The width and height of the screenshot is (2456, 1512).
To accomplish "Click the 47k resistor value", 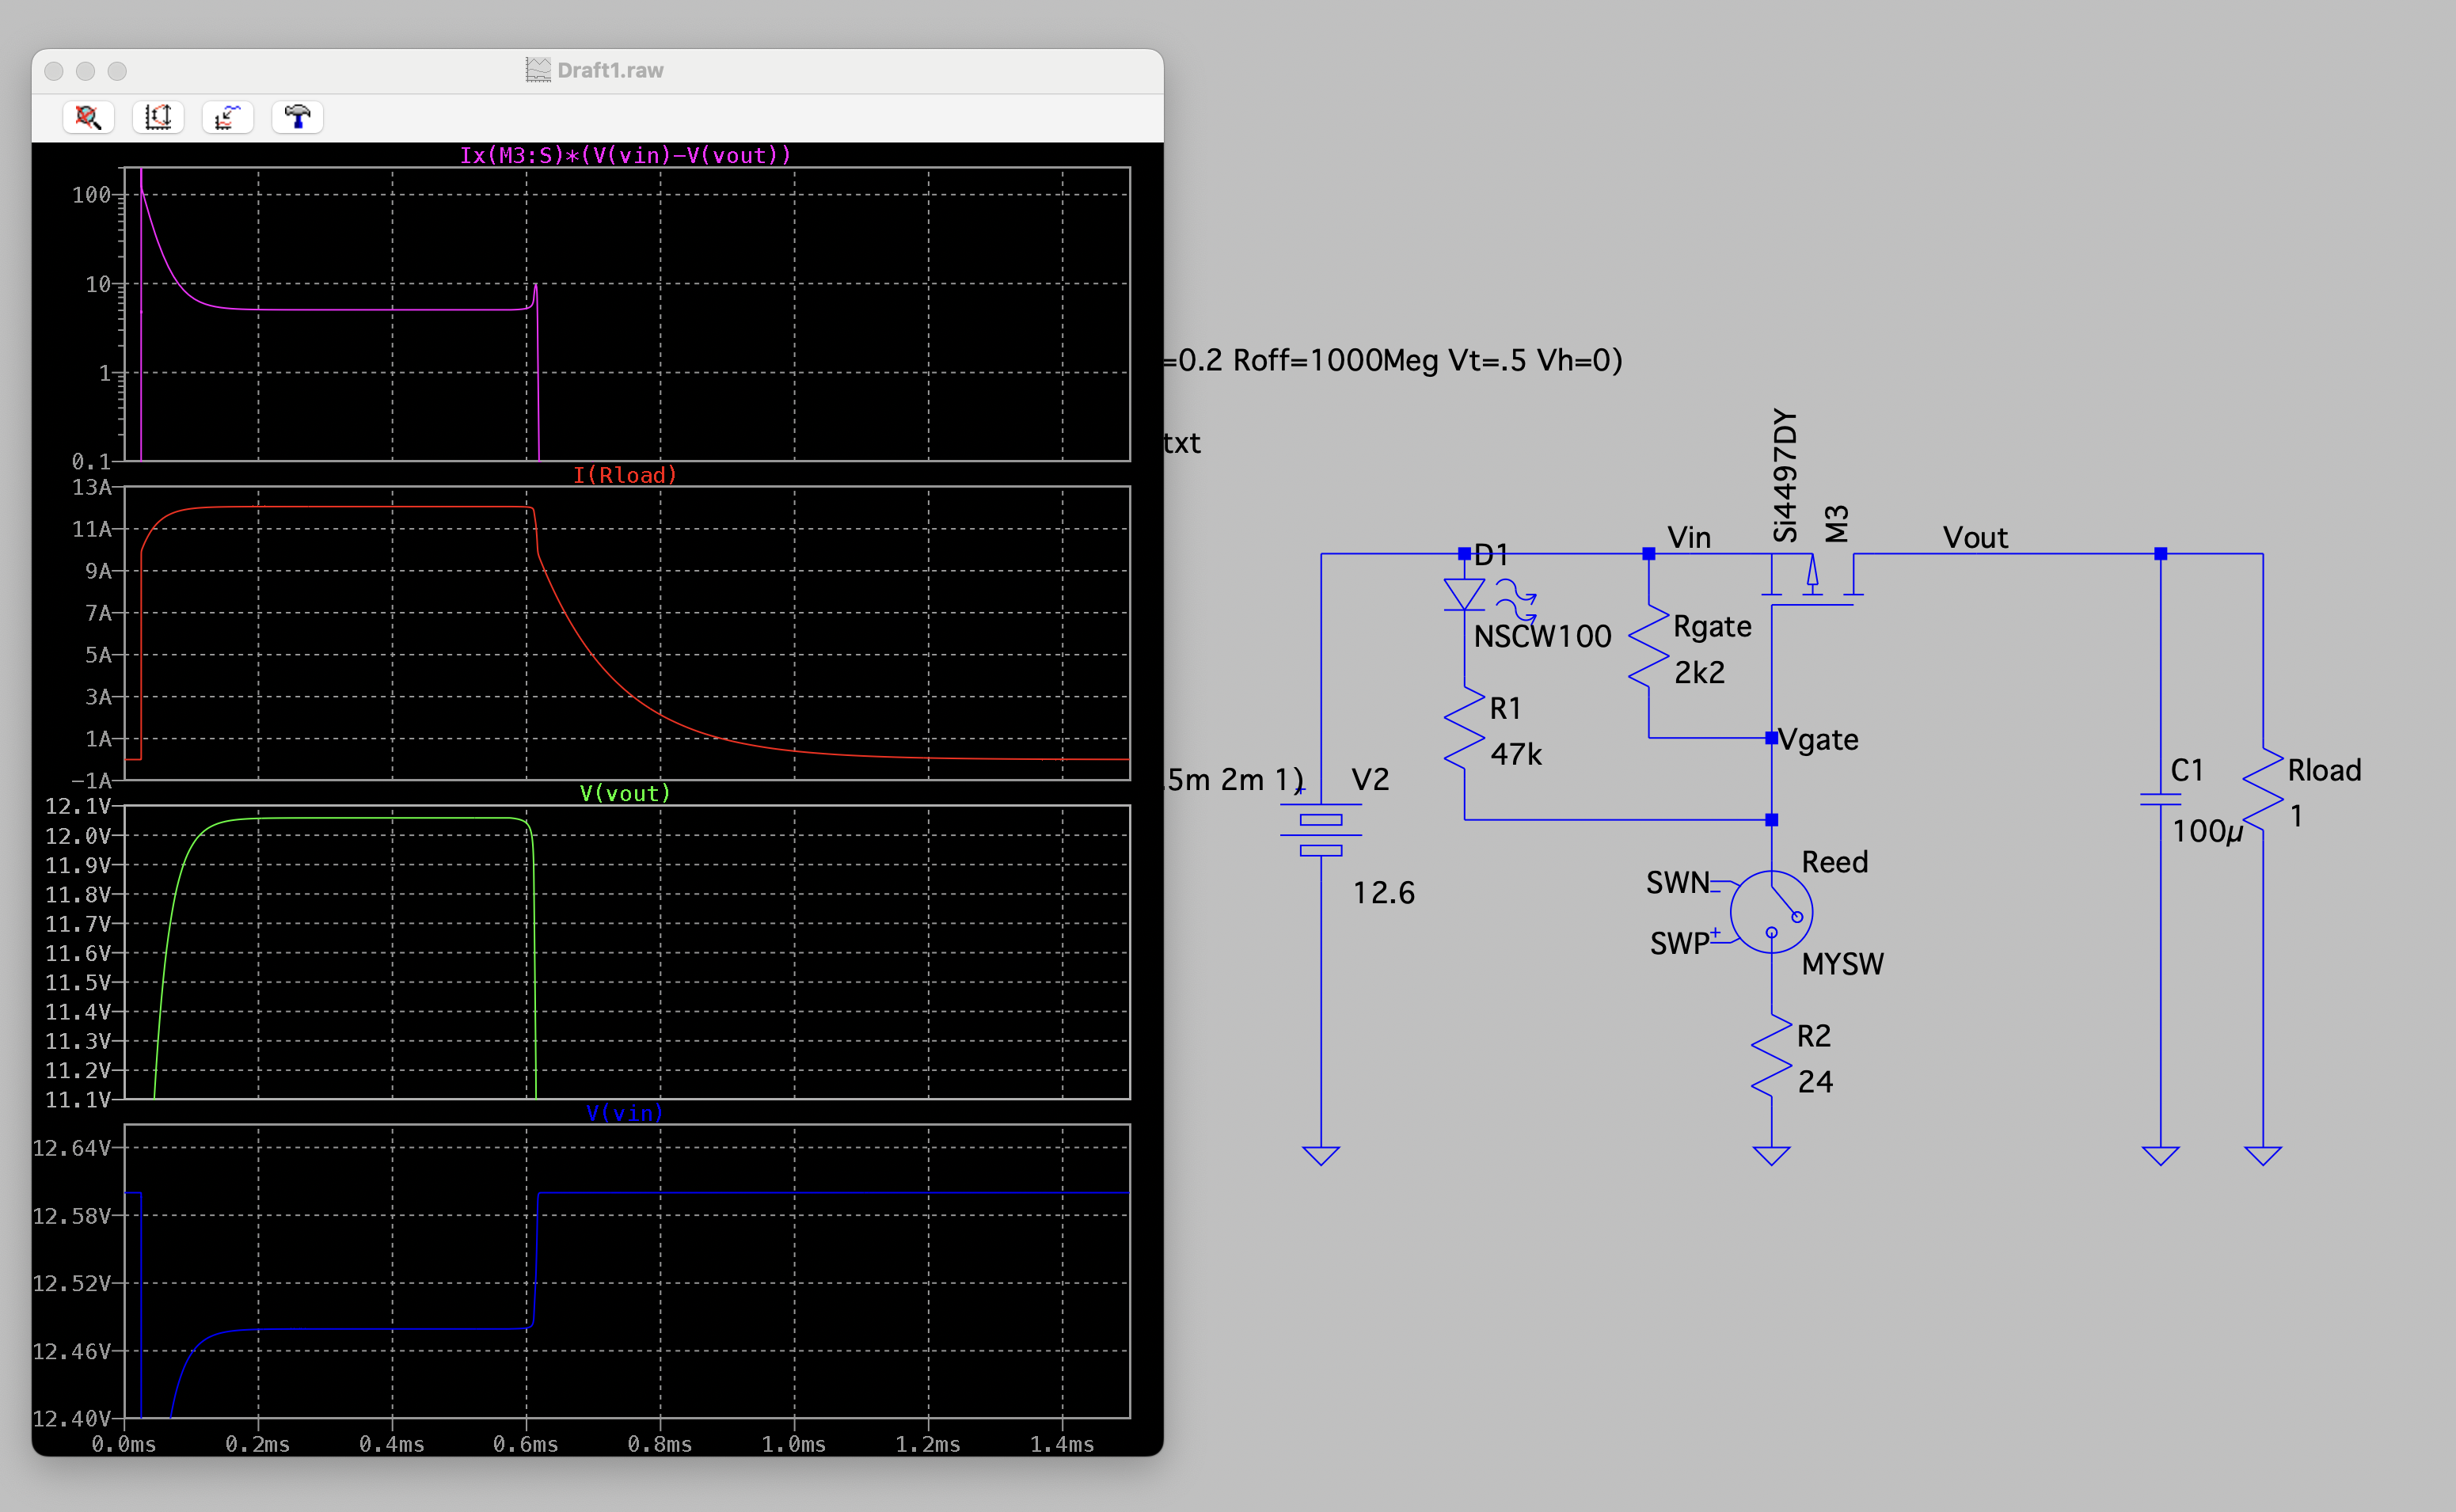I will tap(1516, 754).
